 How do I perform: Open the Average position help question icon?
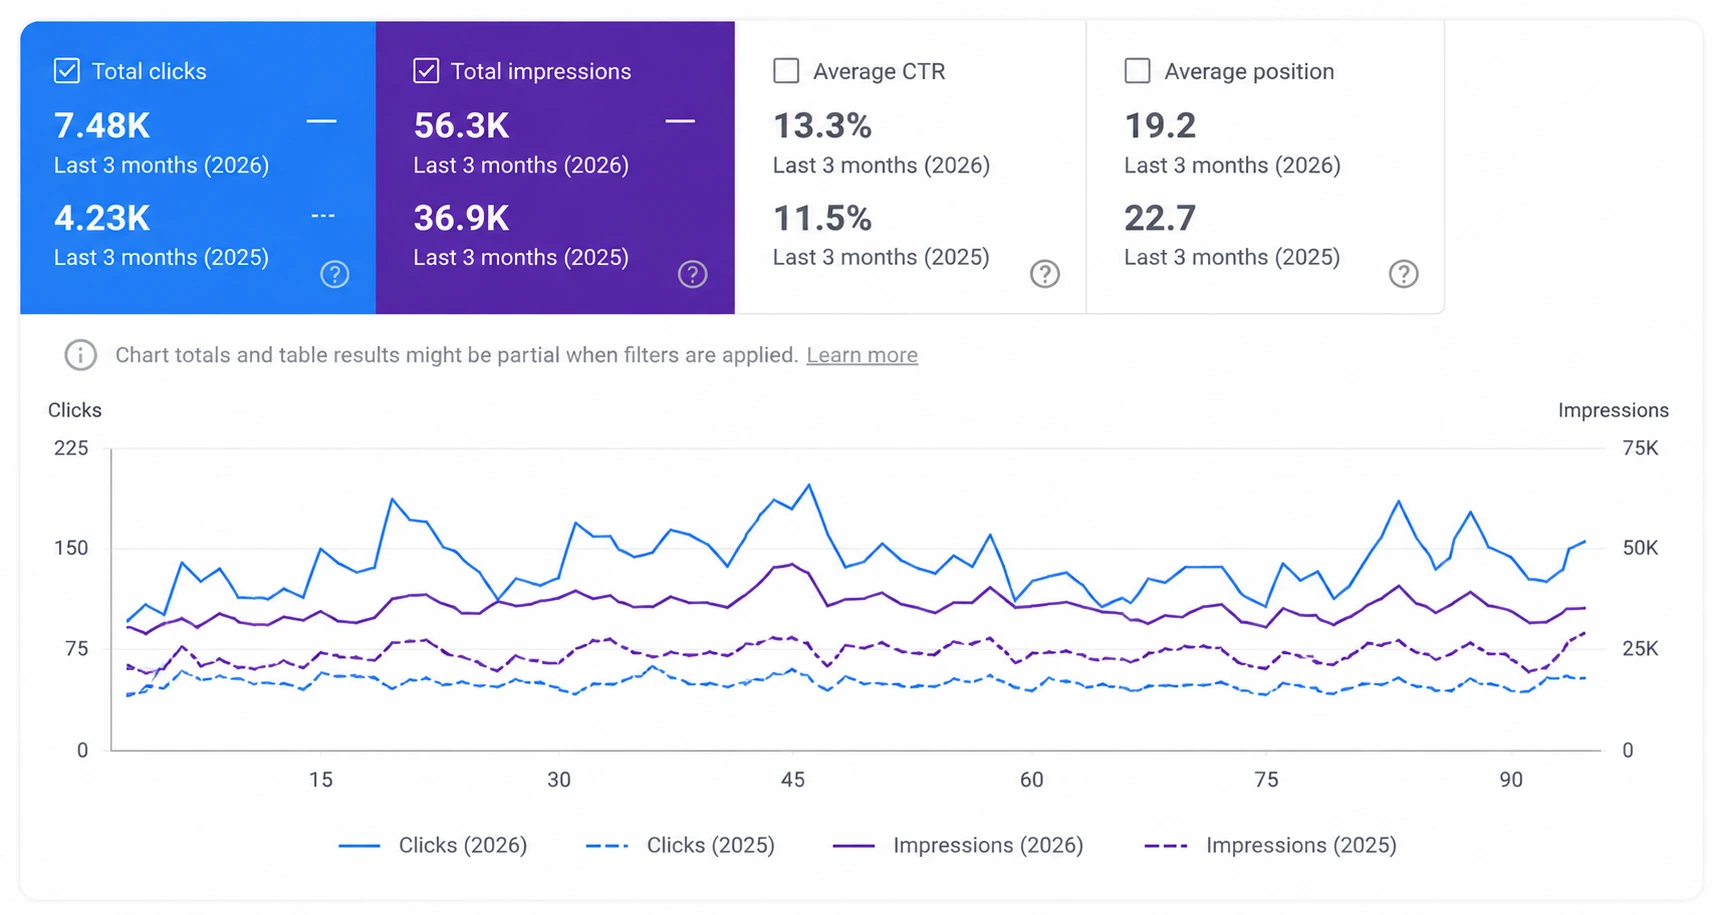[1404, 274]
